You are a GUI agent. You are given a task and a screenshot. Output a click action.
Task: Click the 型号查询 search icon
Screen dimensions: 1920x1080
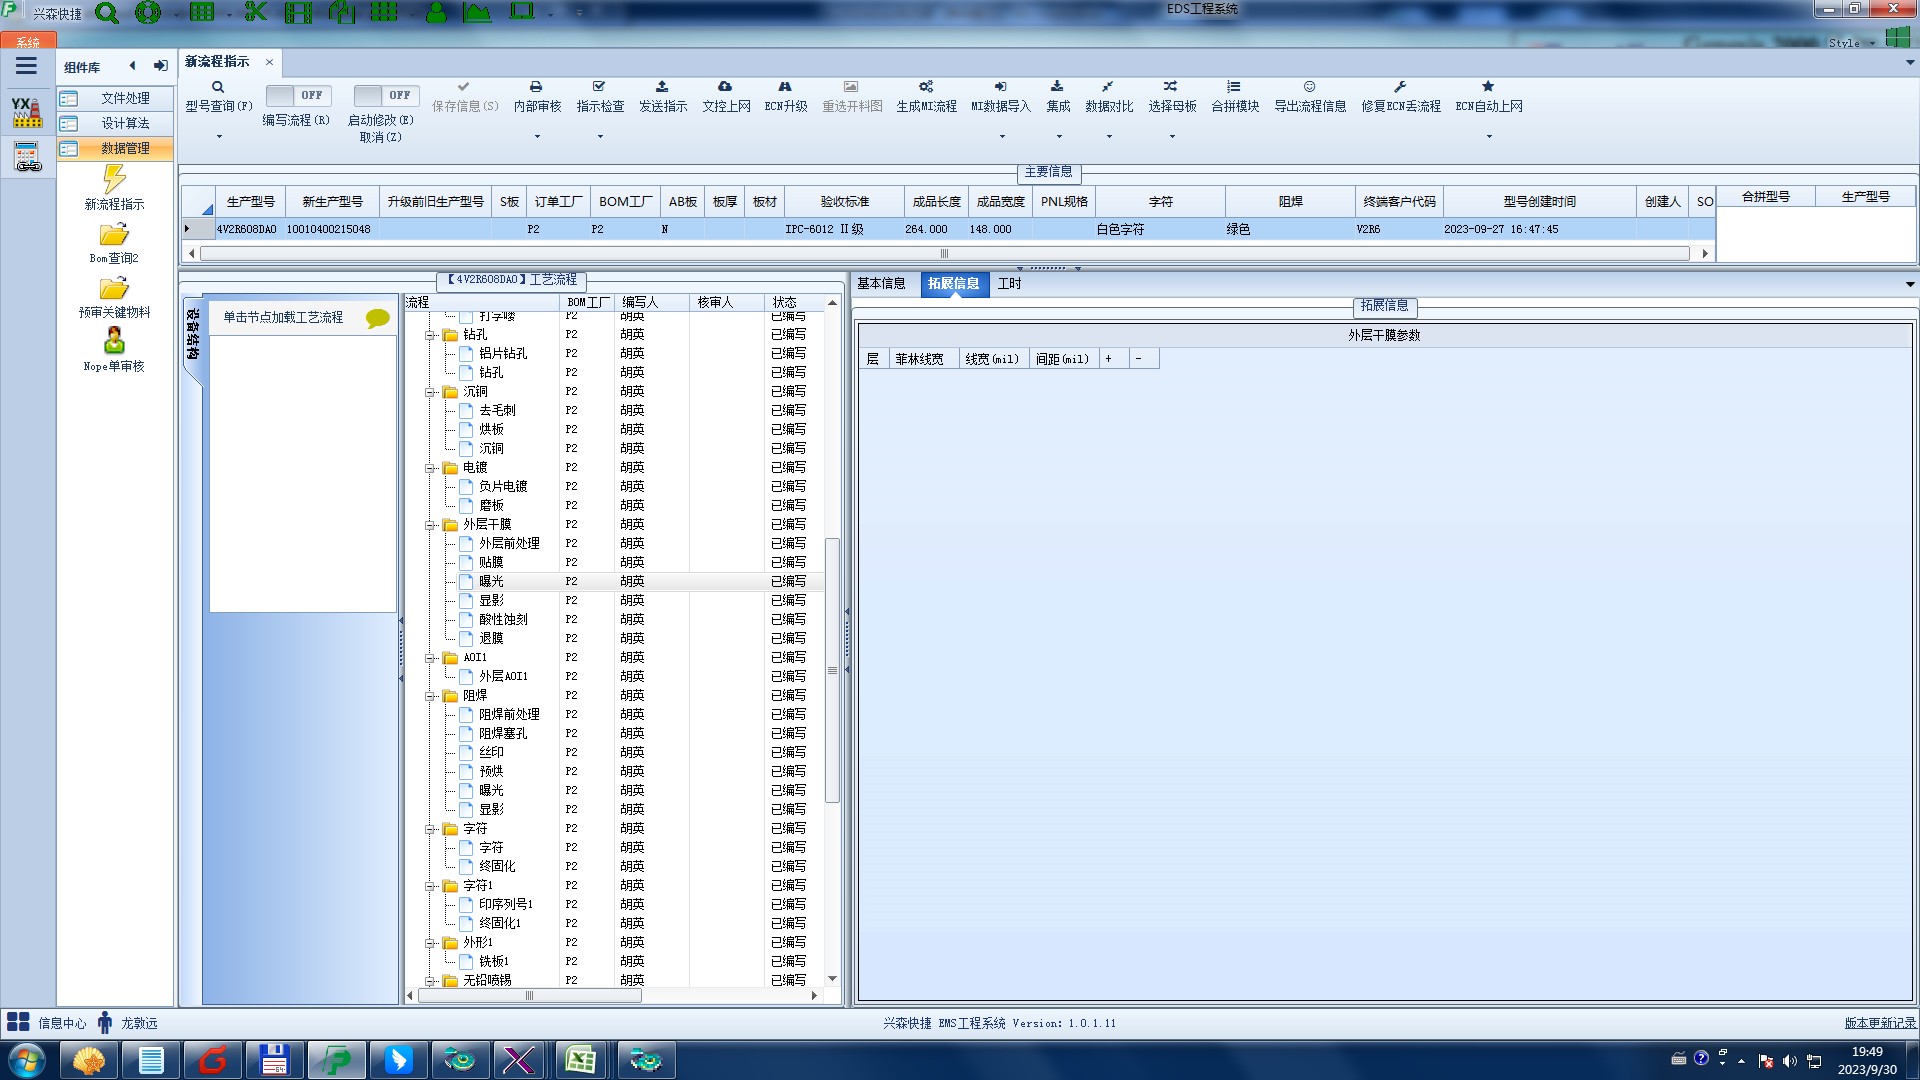pos(218,87)
